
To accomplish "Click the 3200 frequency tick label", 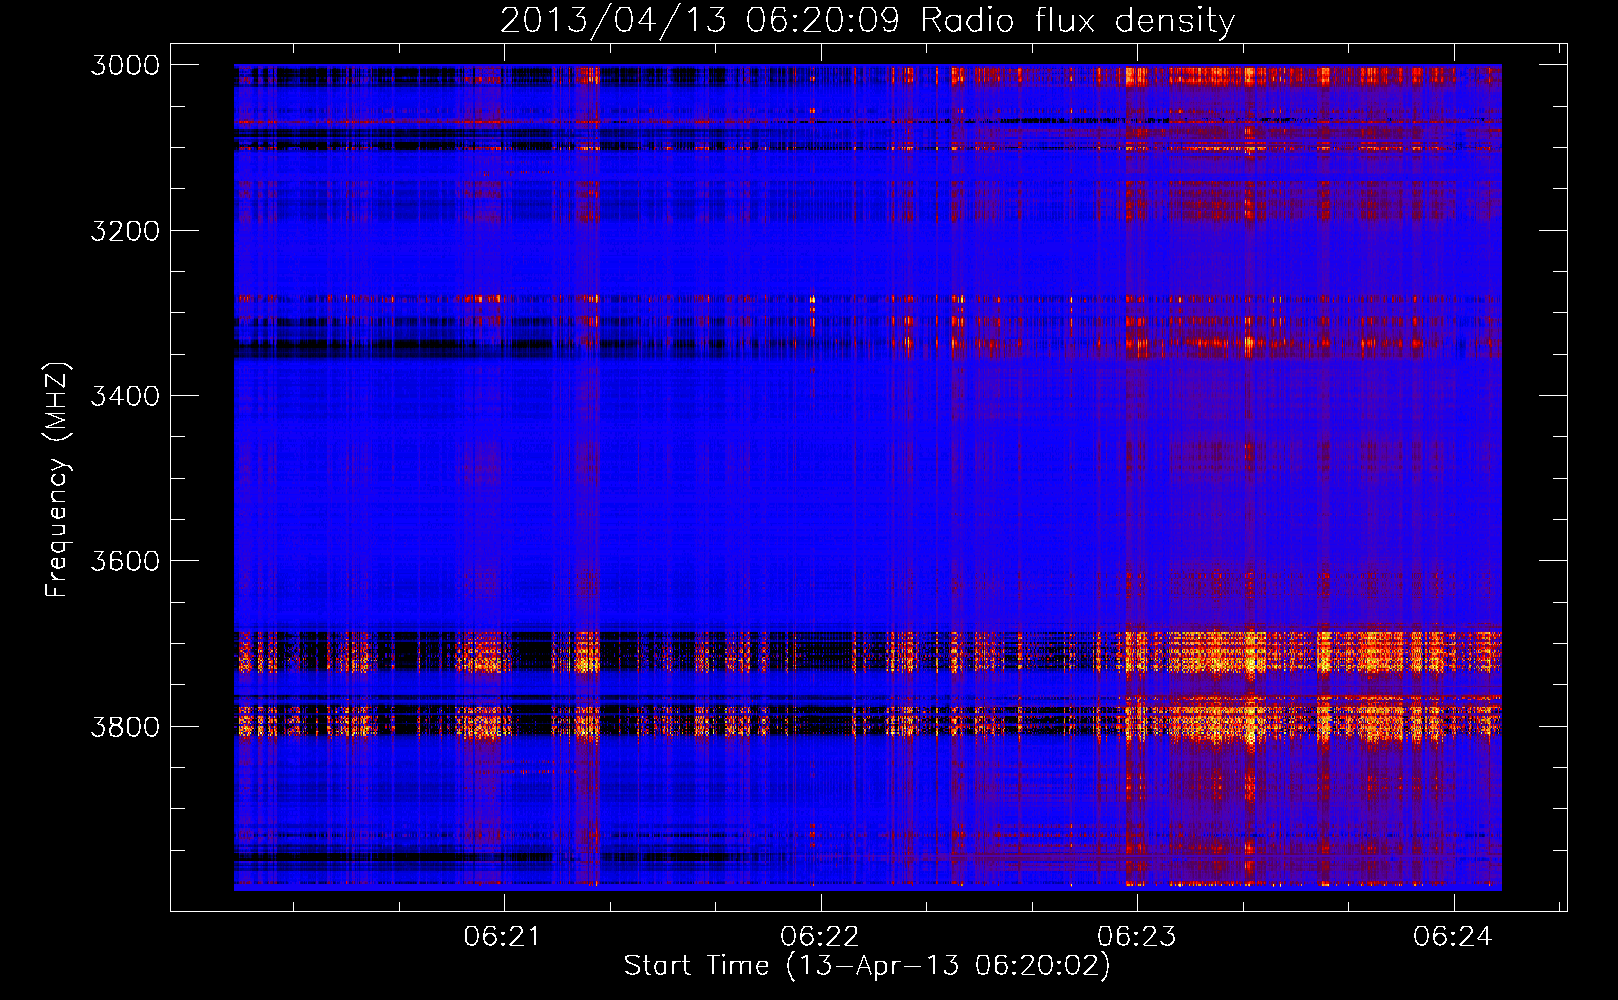I will 125,231.
